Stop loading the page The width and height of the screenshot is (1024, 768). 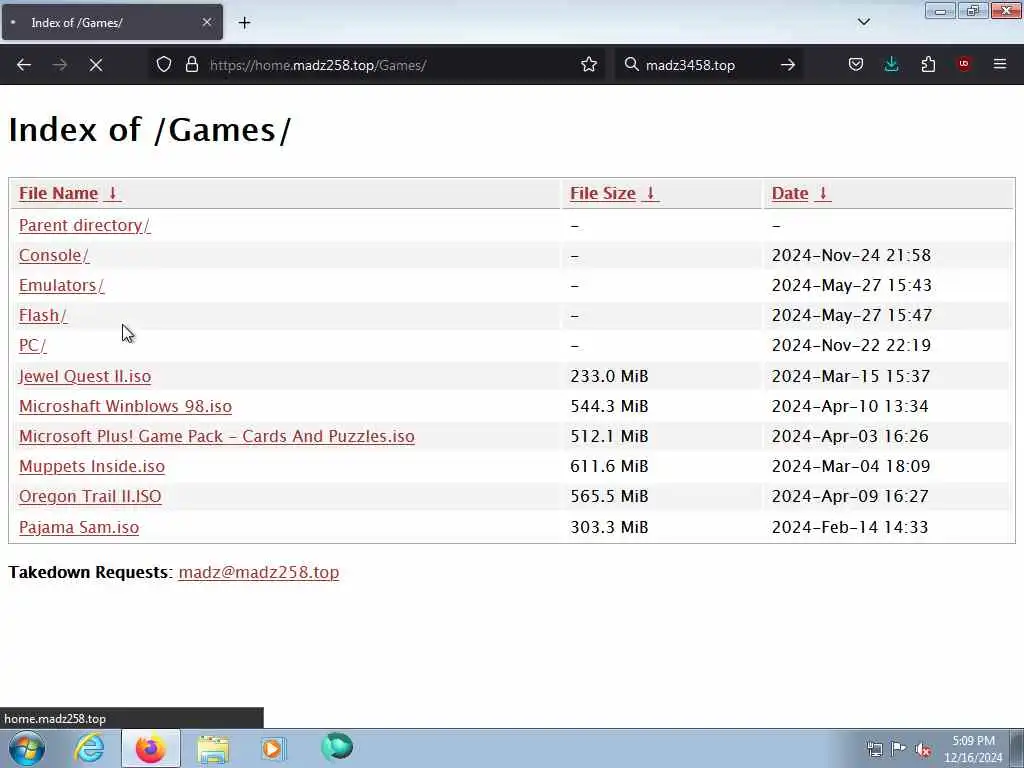pyautogui.click(x=96, y=65)
